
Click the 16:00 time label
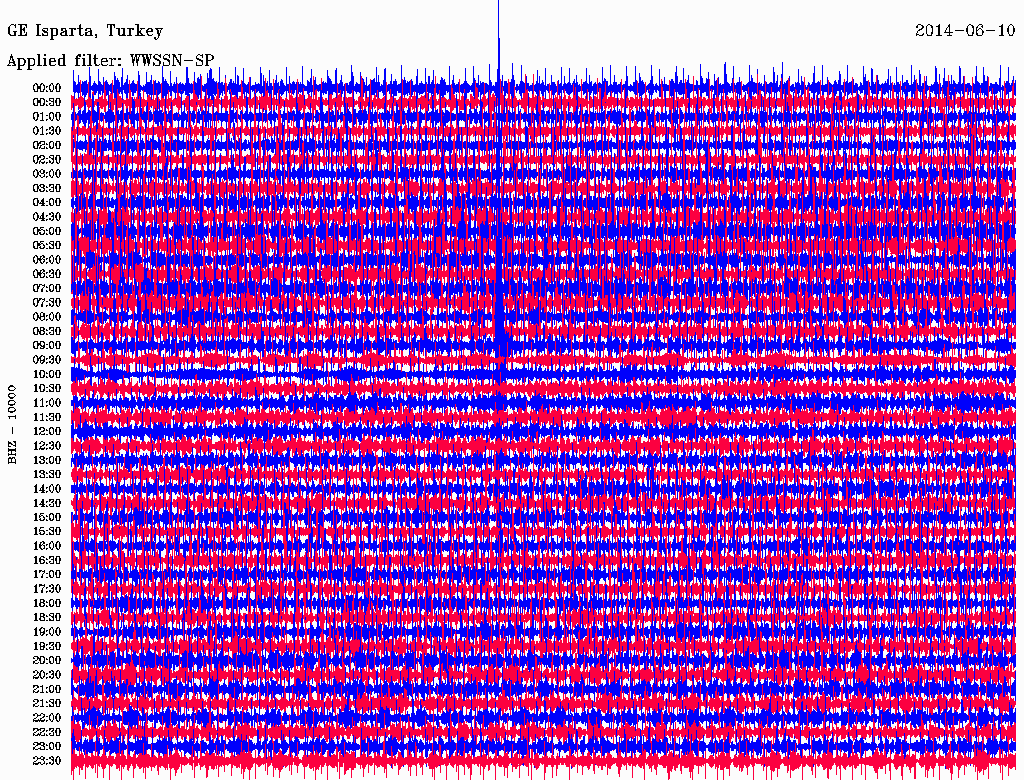(47, 546)
